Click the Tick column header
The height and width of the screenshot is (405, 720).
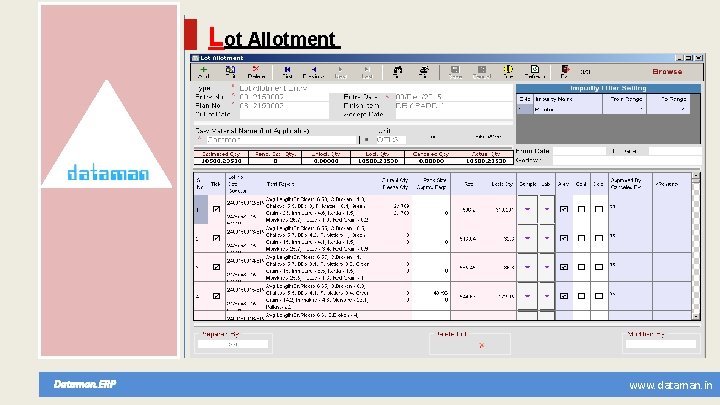[x=215, y=184]
